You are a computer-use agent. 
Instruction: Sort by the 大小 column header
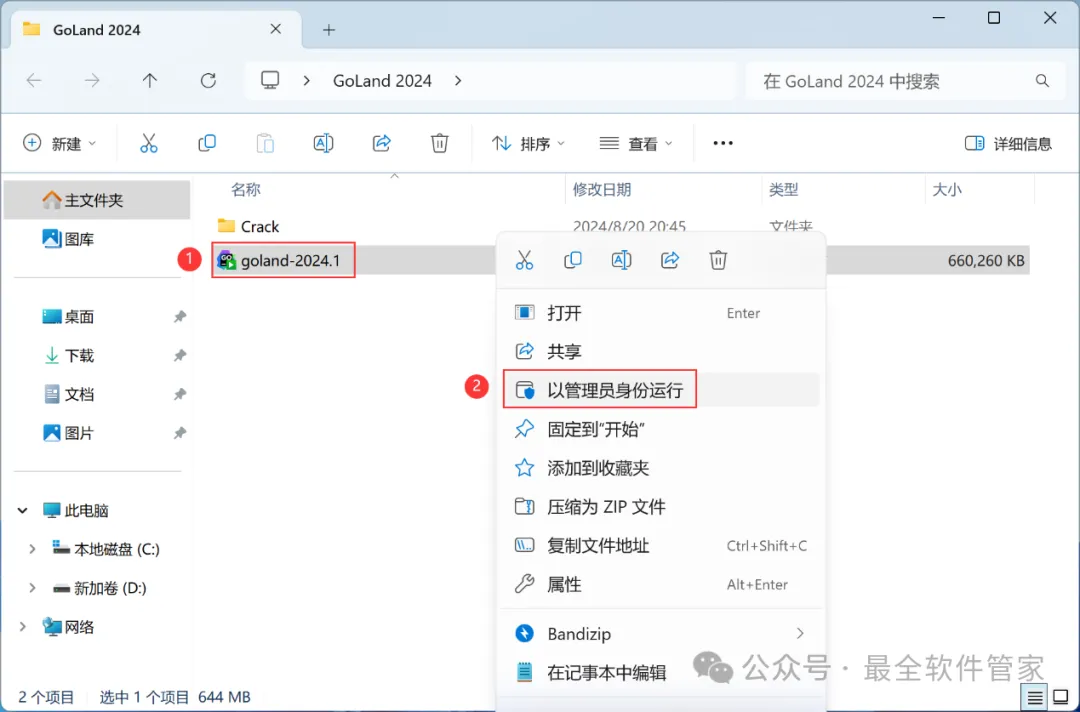click(x=946, y=189)
